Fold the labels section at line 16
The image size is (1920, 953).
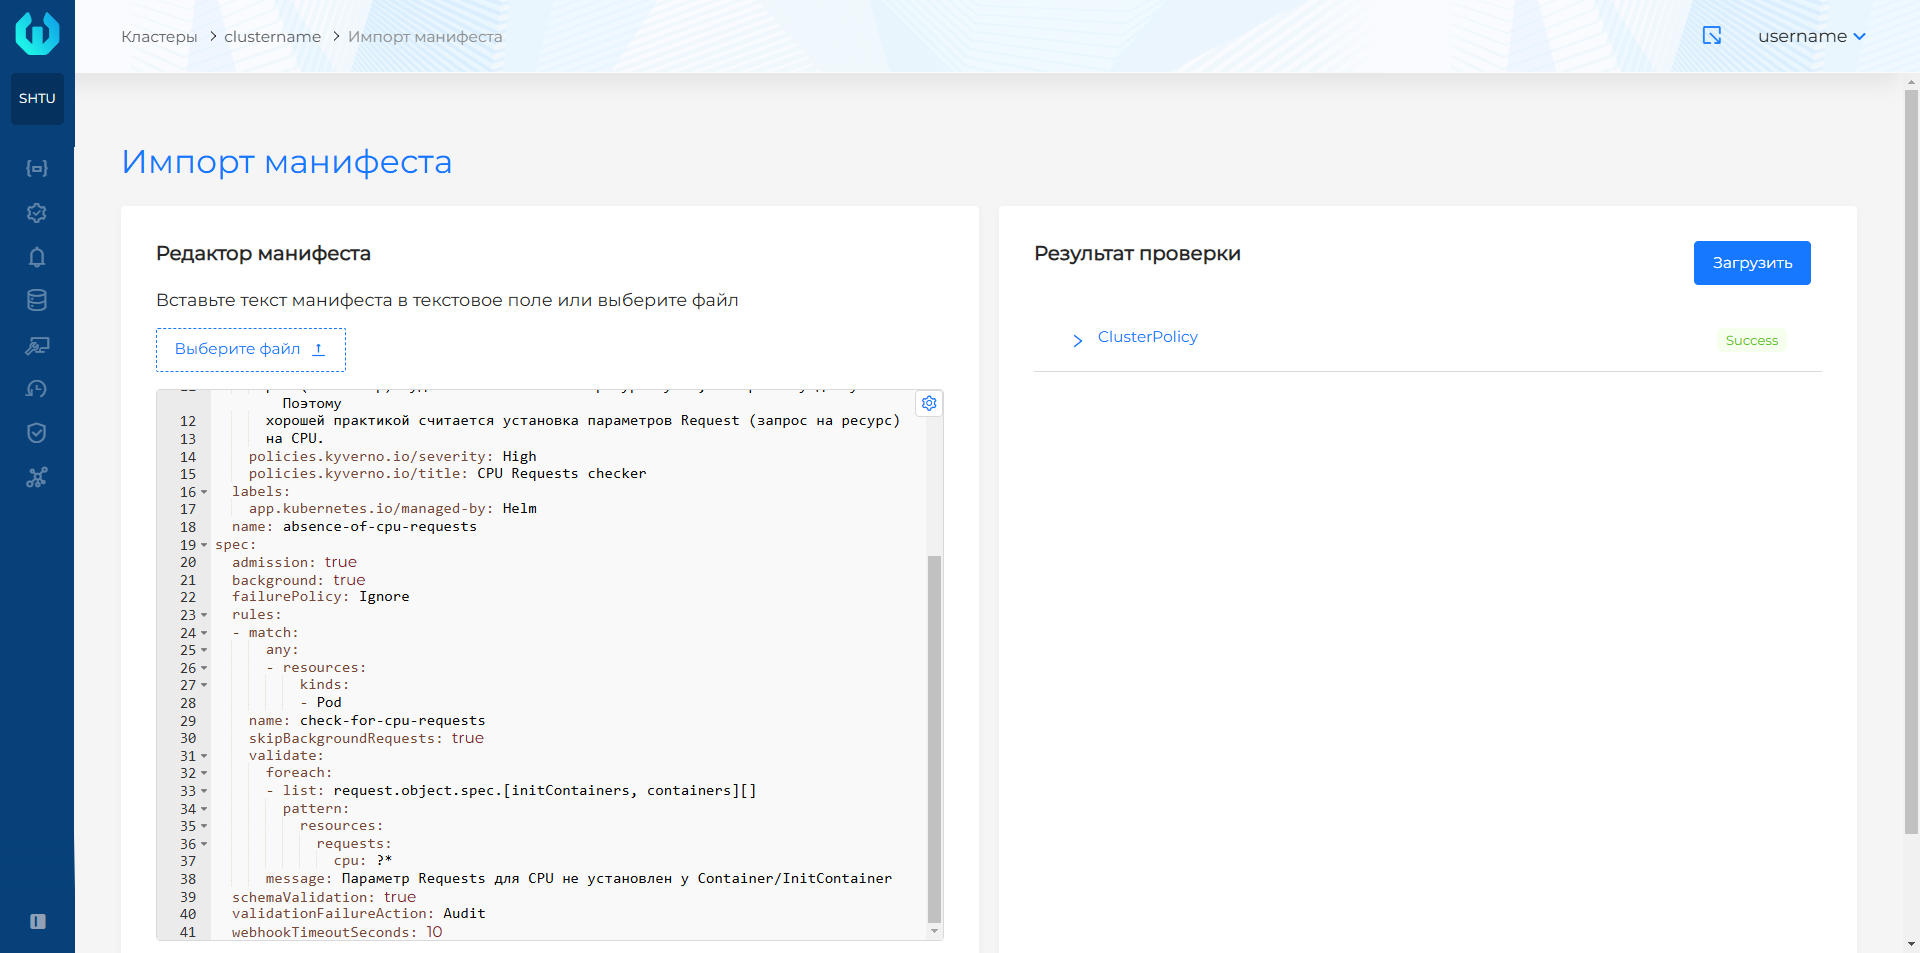[x=204, y=492]
